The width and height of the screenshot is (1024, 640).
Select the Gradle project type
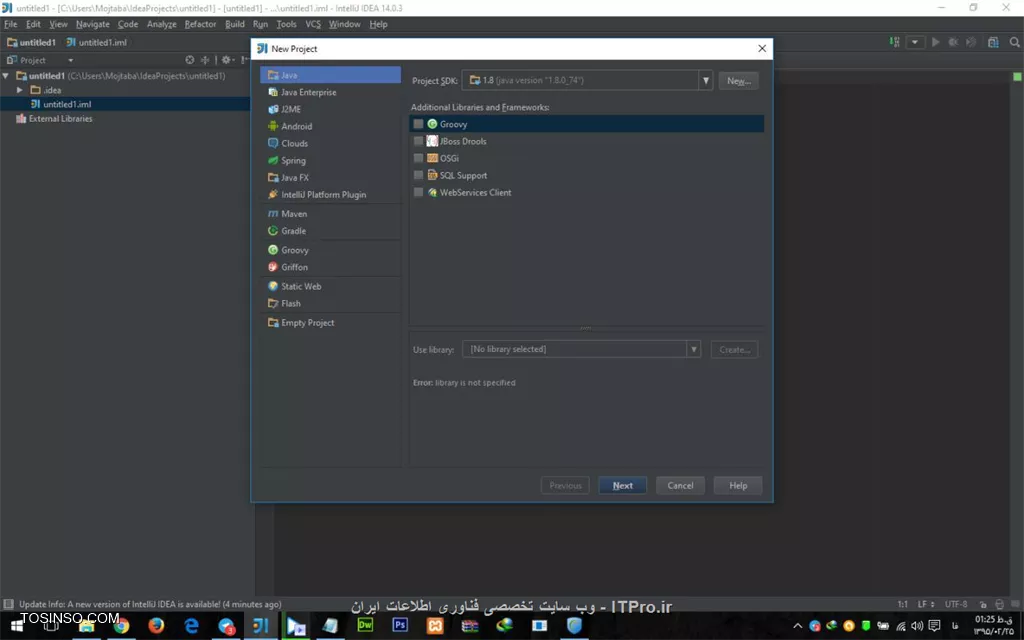(x=330, y=231)
